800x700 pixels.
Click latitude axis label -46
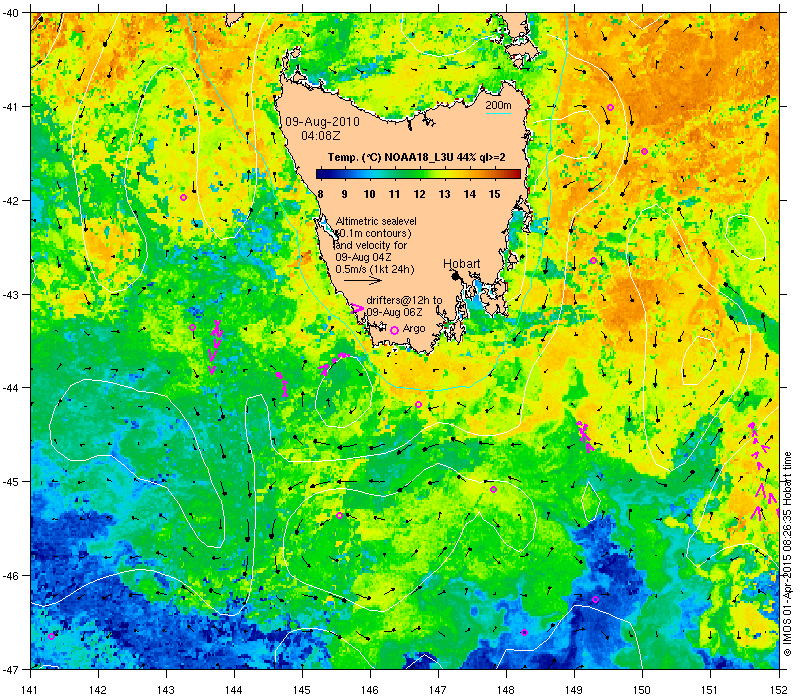tap(10, 576)
